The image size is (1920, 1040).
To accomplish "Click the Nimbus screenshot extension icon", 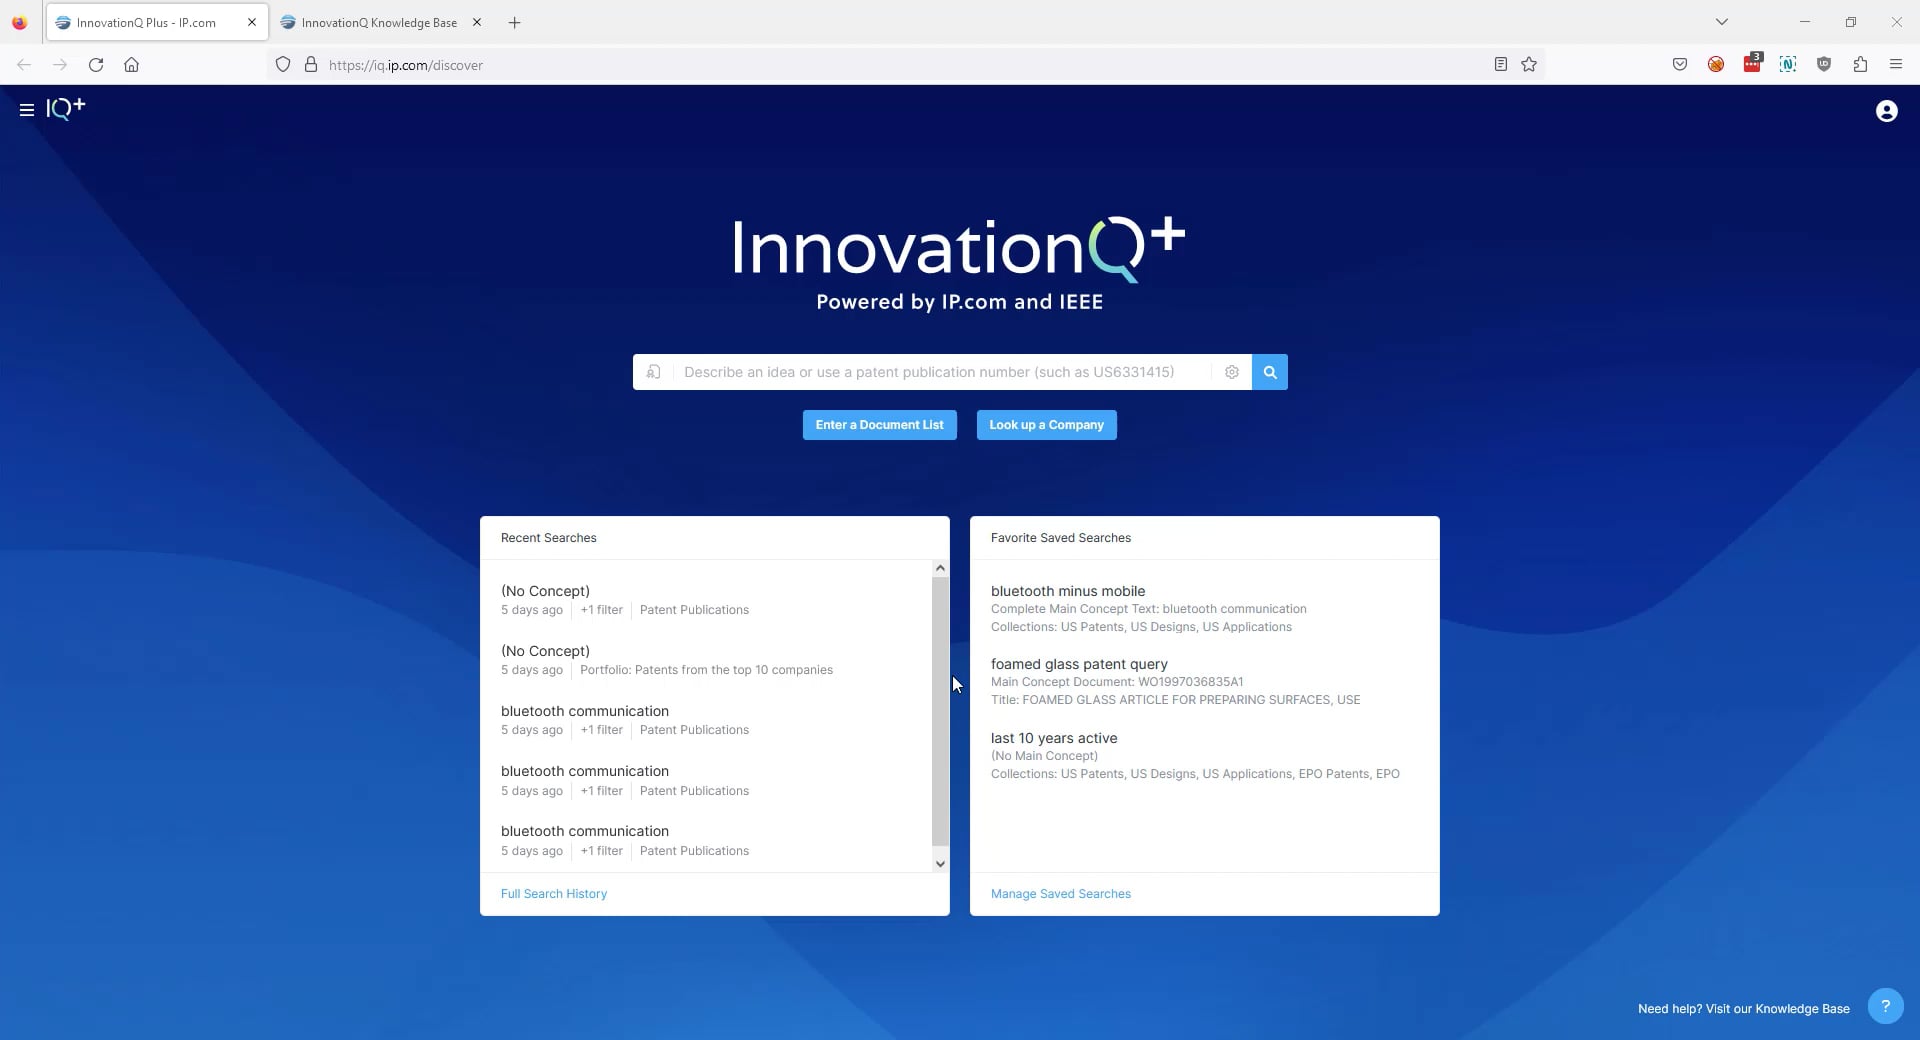I will tap(1789, 64).
